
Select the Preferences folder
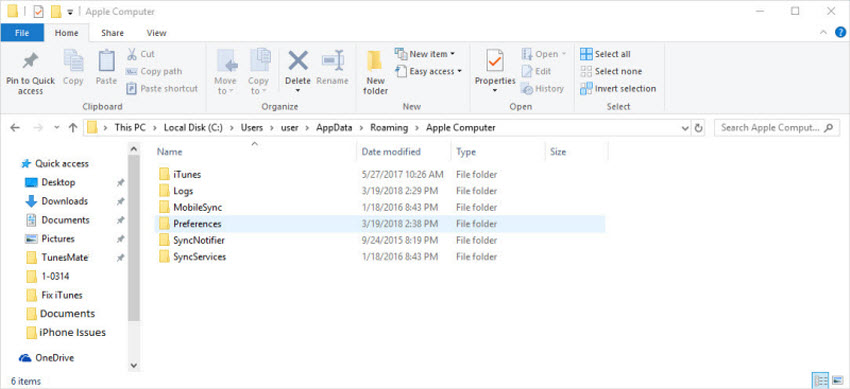(379, 224)
